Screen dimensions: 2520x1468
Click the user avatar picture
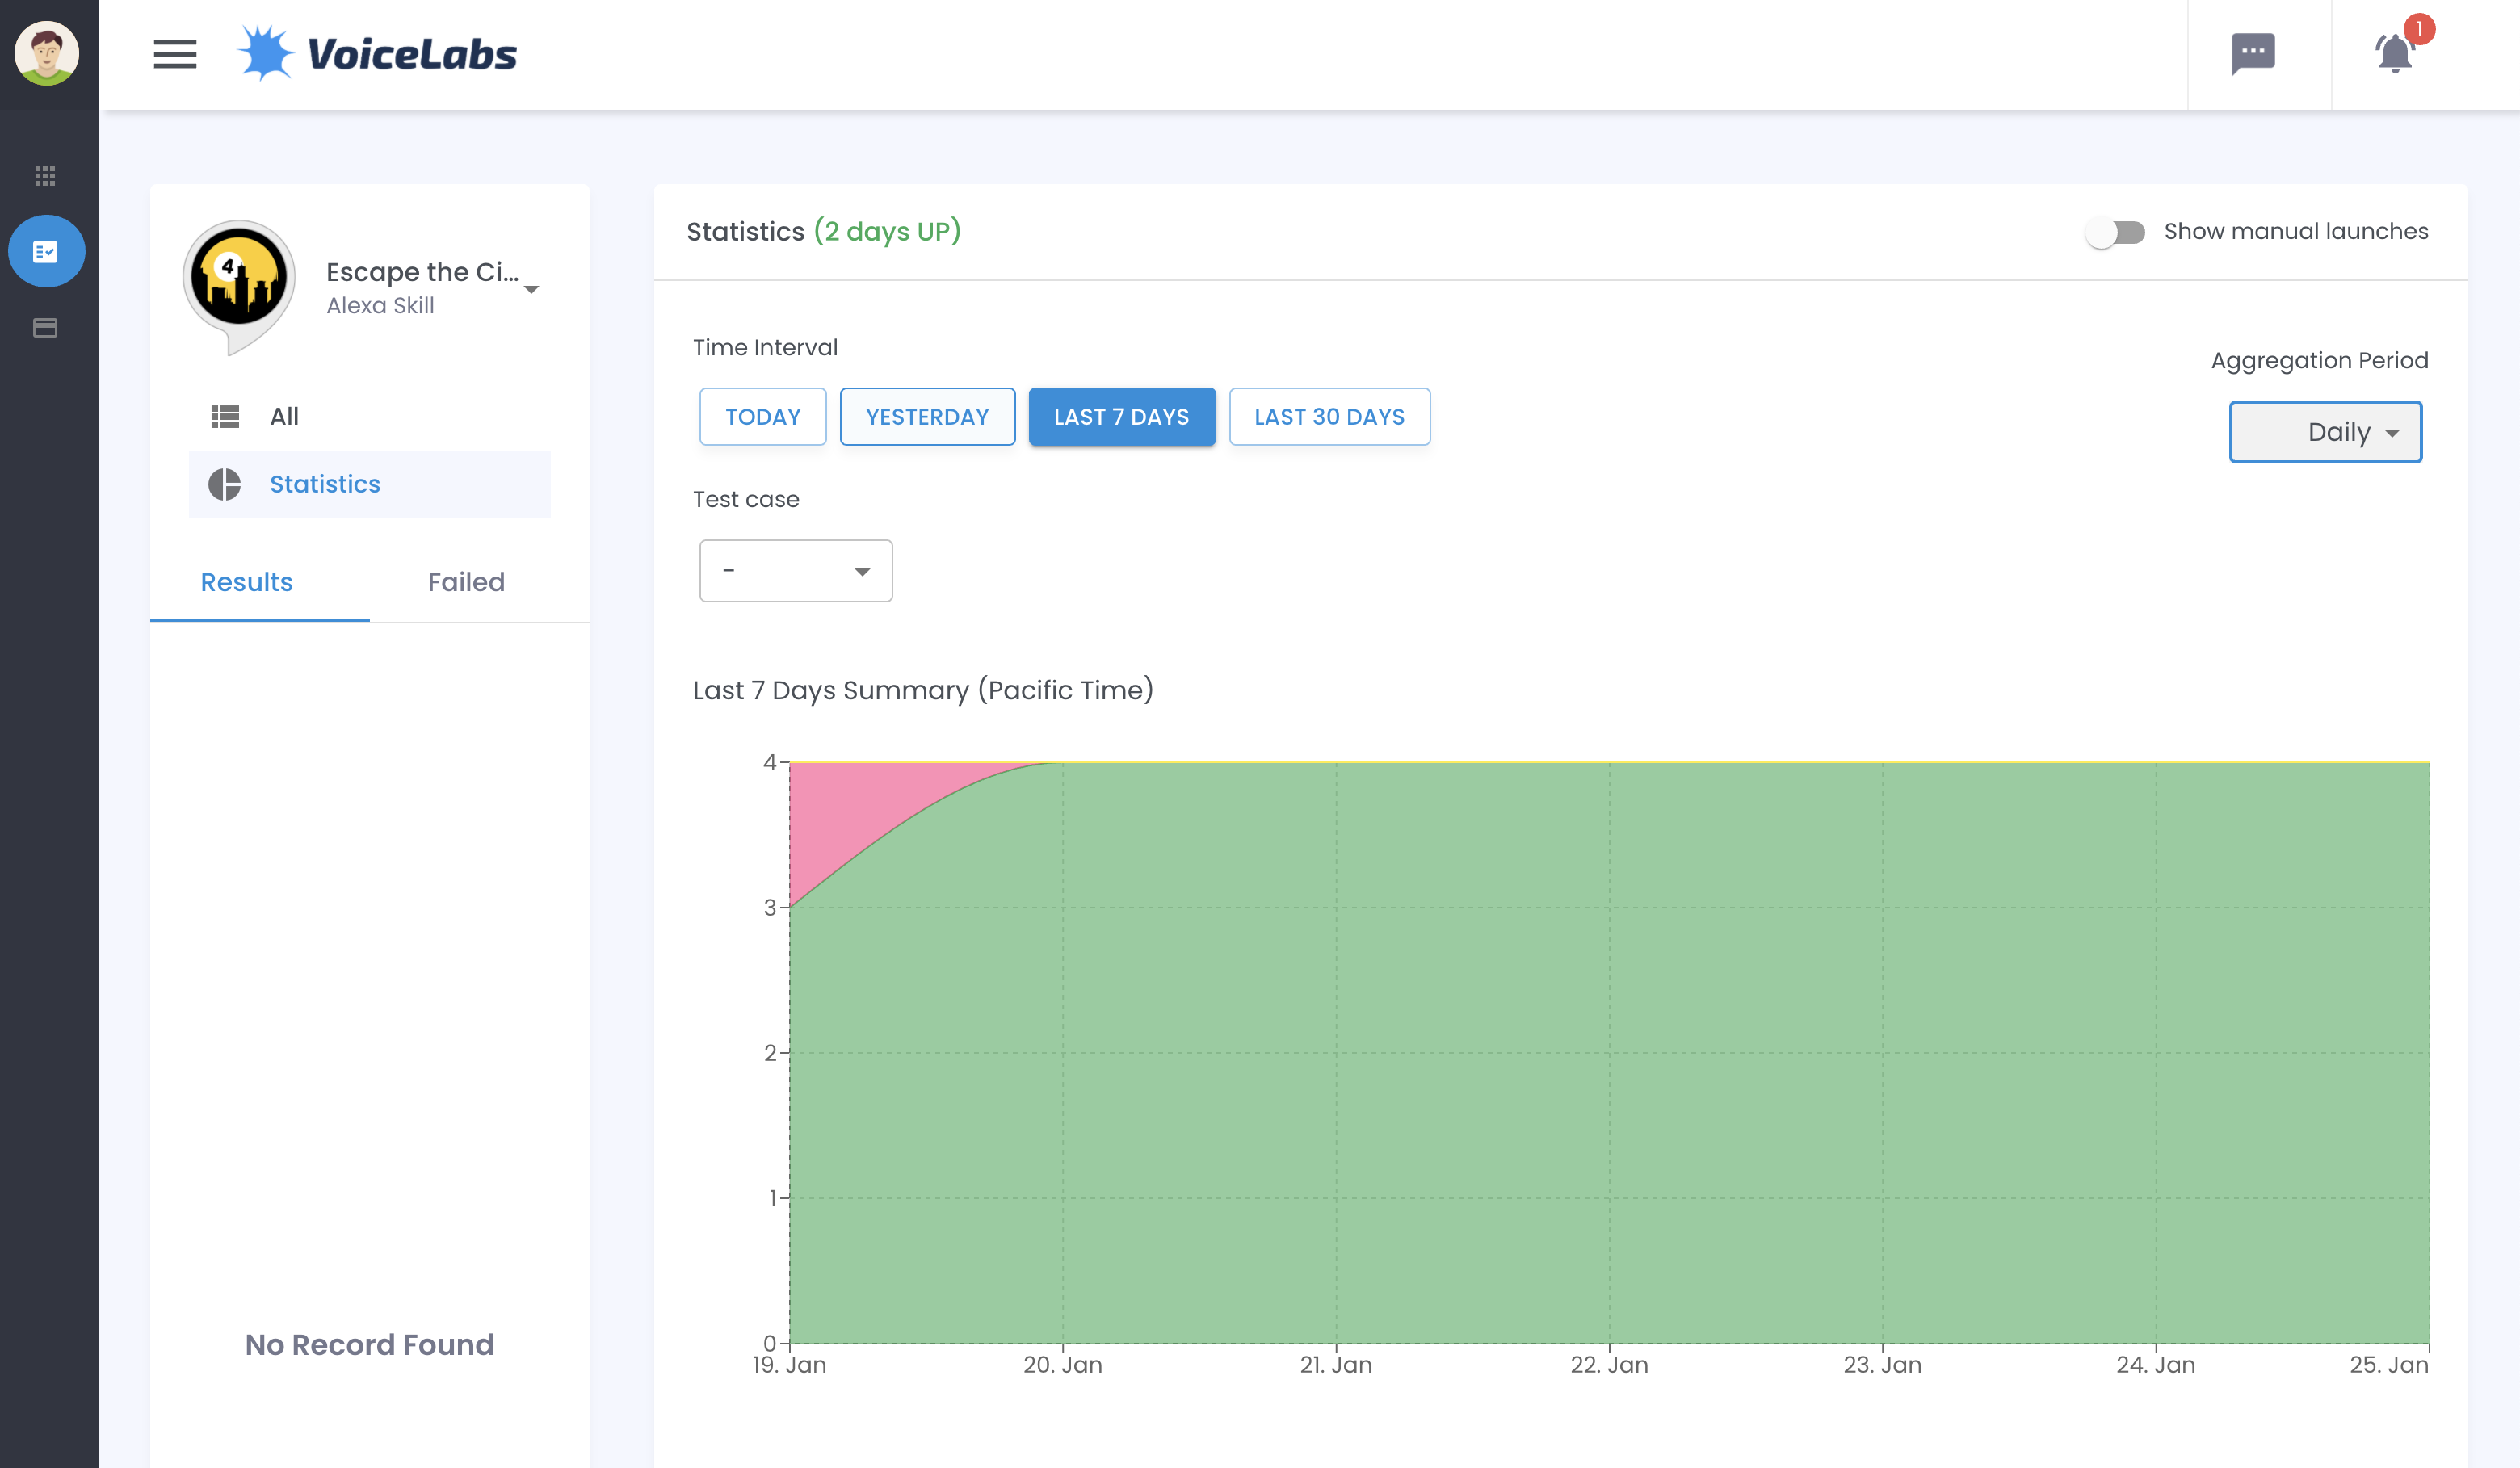click(x=47, y=54)
